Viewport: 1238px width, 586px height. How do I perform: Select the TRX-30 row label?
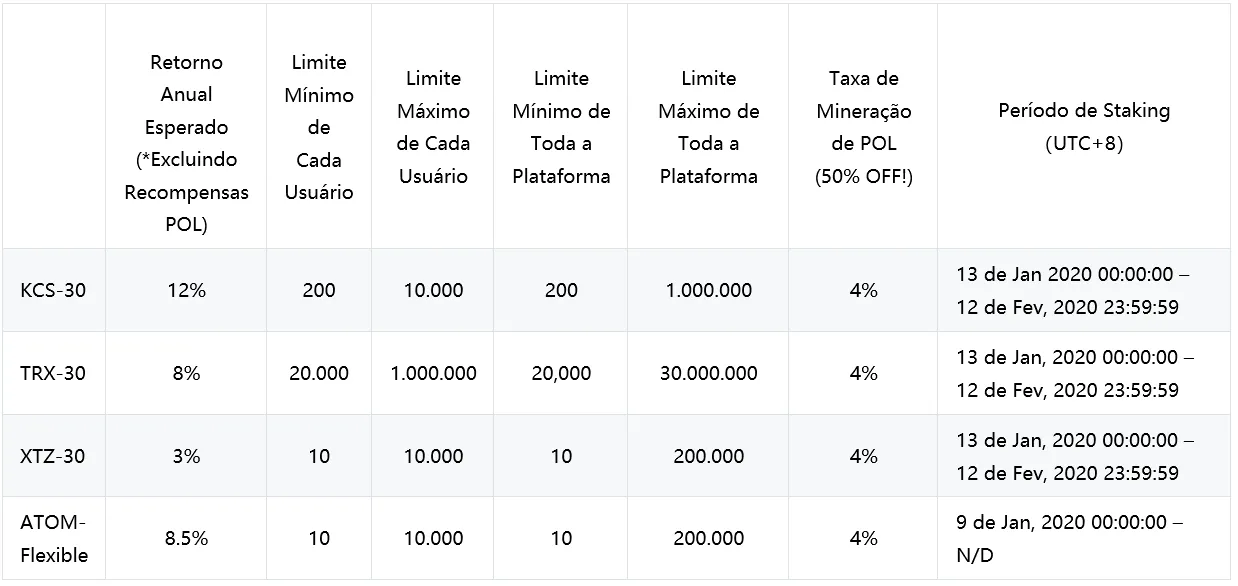(53, 373)
